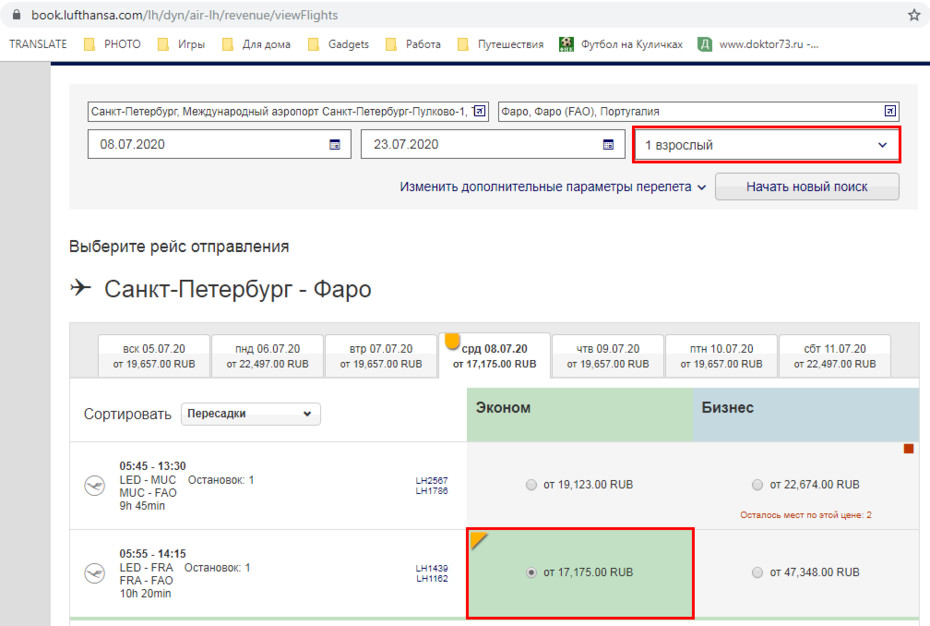Open the Для дома bookmarks folder
Viewport: 930px width, 626px height.
tap(256, 44)
